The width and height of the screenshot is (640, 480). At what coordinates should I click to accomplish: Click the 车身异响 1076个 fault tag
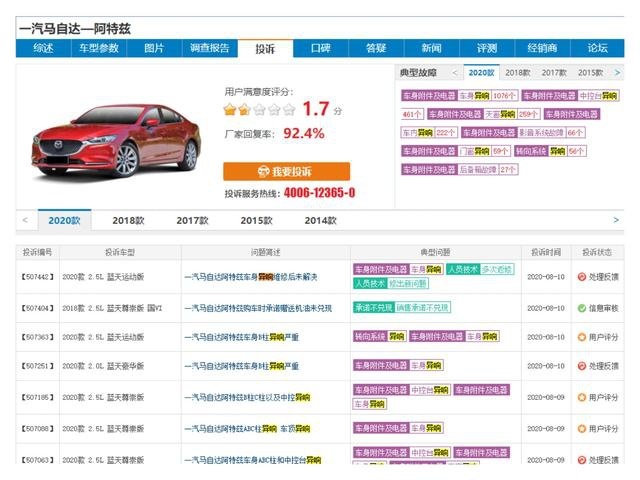coord(459,96)
